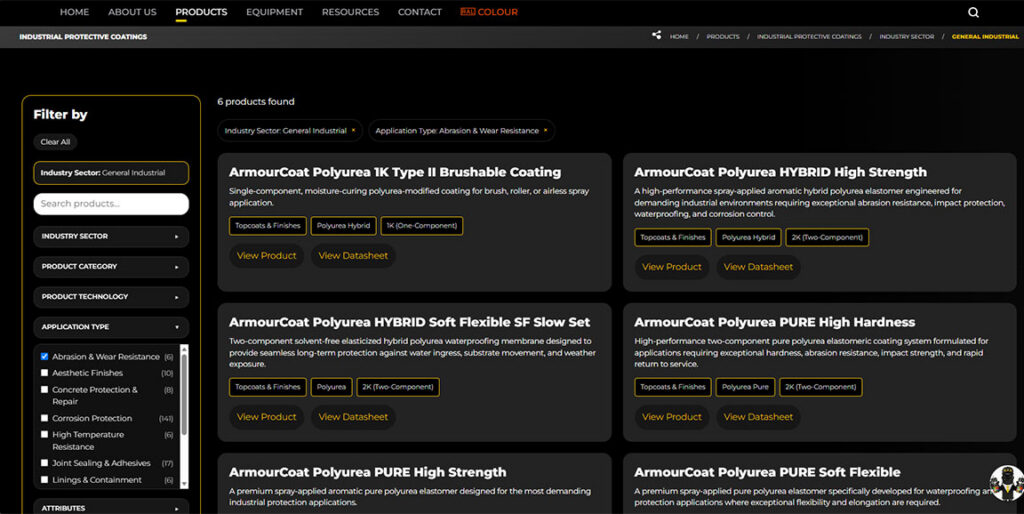
Task: Open the site search magnifier icon
Action: click(x=973, y=12)
